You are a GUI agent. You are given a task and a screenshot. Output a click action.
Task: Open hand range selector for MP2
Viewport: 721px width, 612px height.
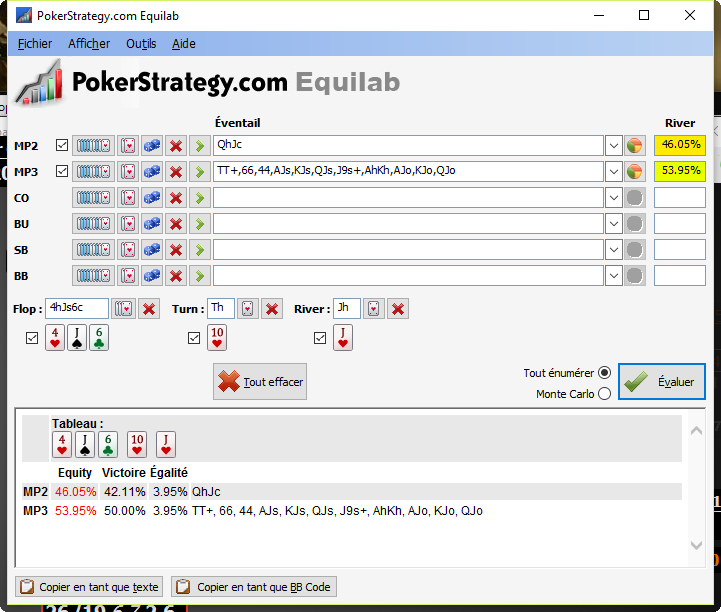point(93,146)
